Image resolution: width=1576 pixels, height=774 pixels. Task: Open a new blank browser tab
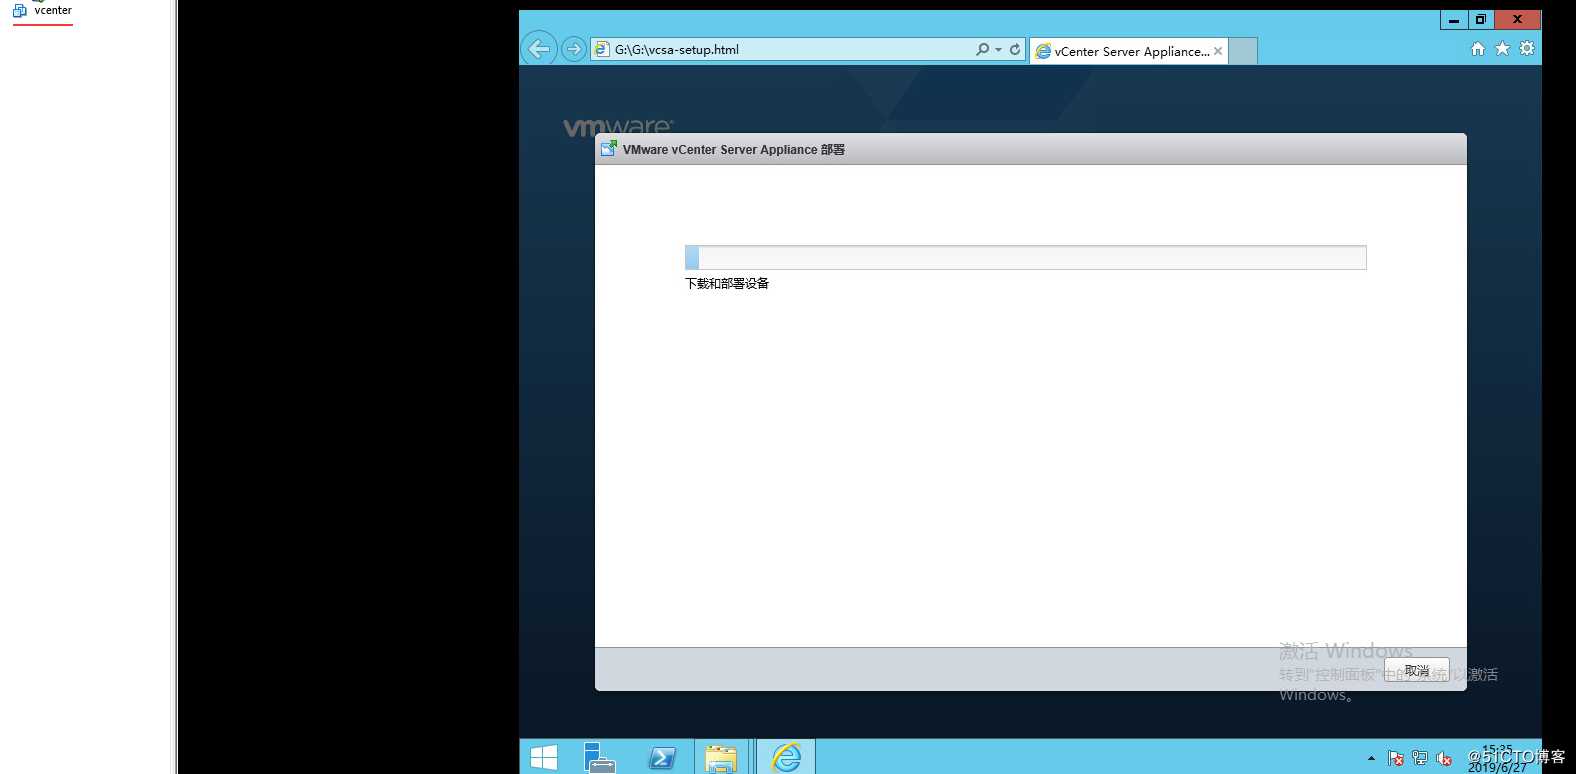tap(1242, 51)
